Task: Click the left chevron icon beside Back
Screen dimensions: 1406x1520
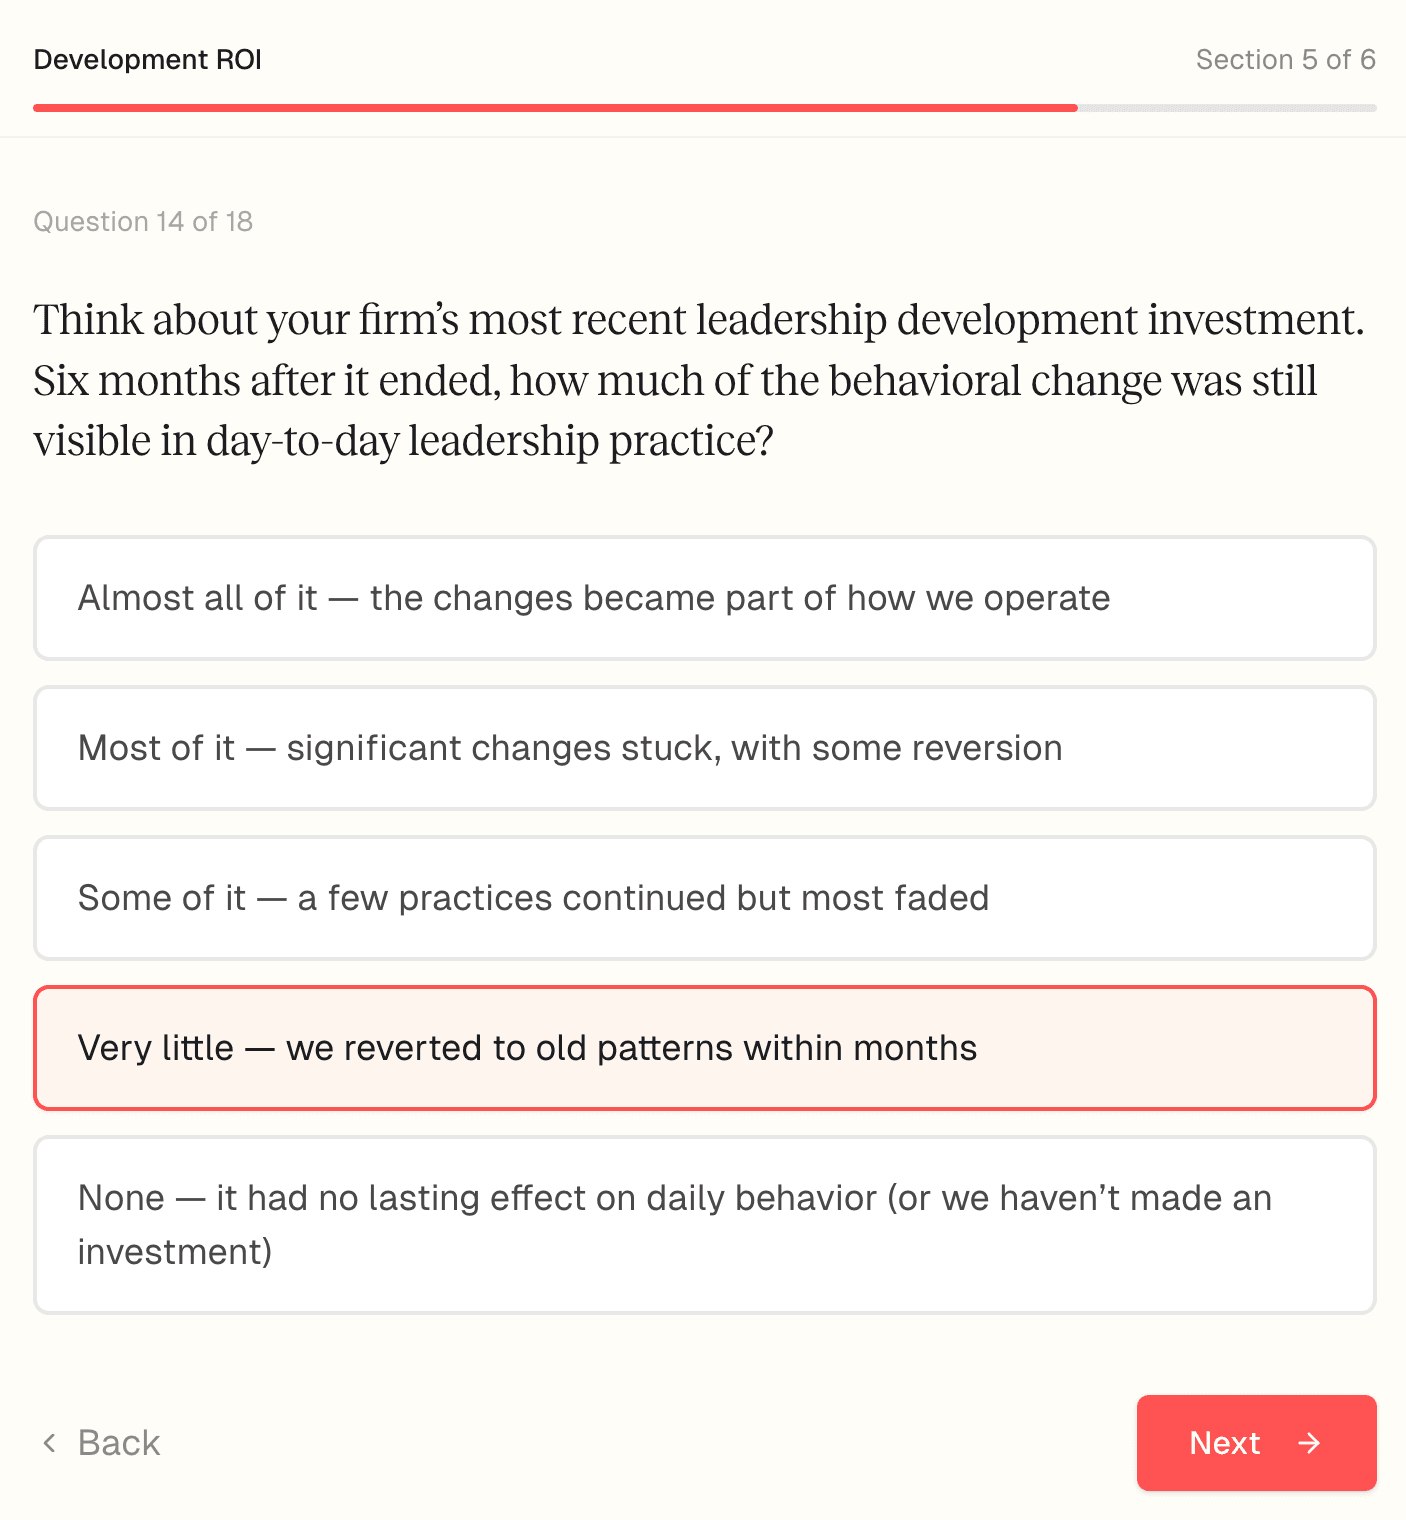Action: [49, 1443]
